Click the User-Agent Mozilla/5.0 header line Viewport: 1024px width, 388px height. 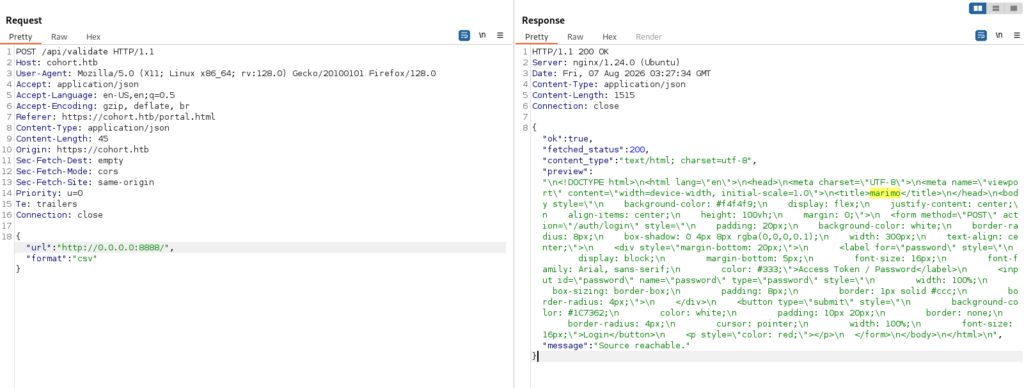click(226, 73)
